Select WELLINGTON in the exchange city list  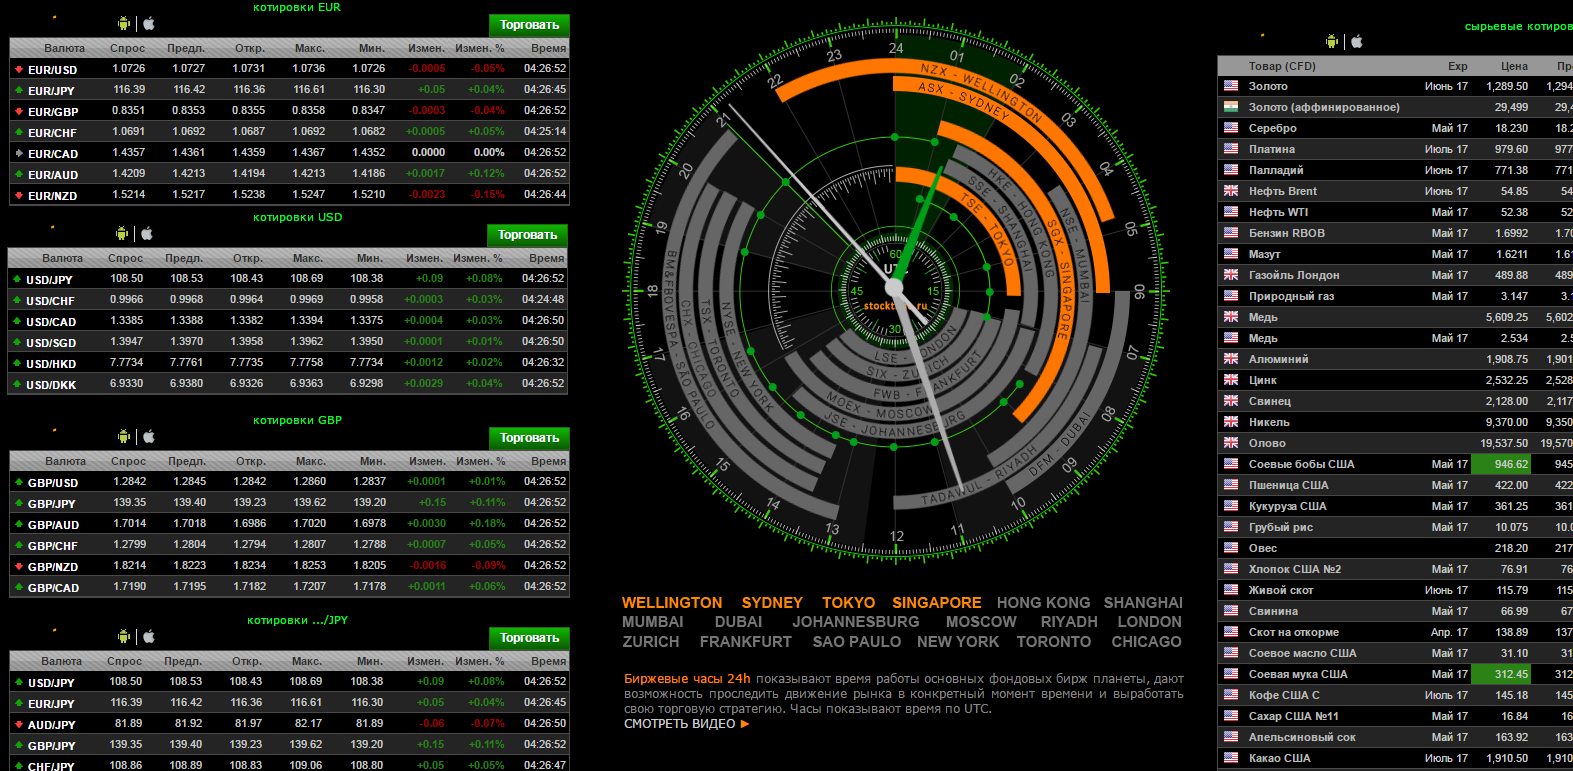pyautogui.click(x=672, y=603)
